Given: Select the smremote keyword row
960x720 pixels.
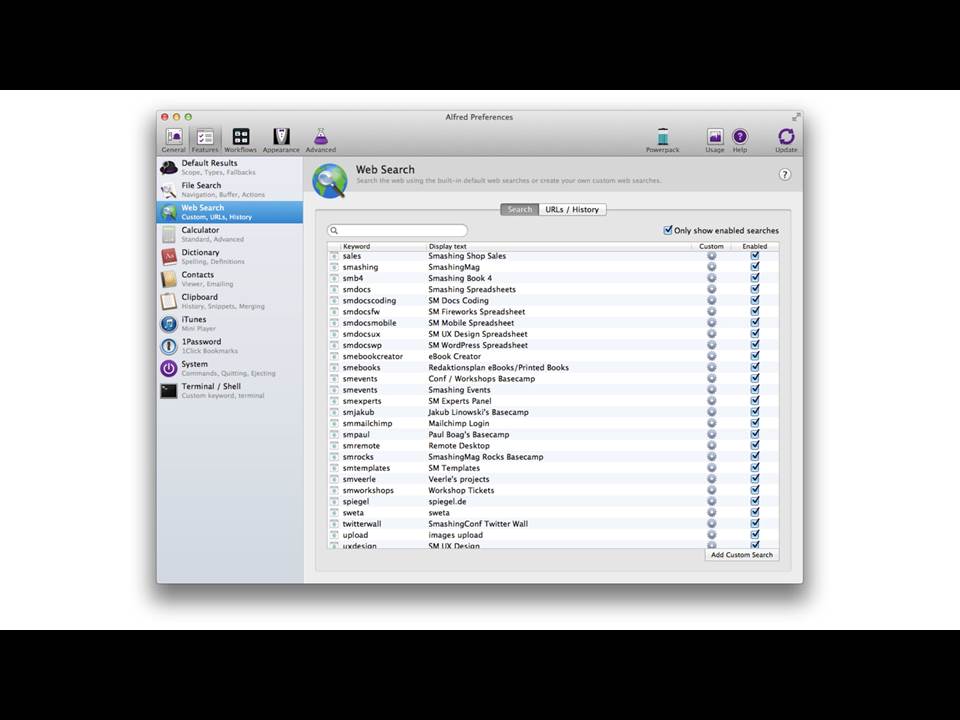Looking at the screenshot, I should [553, 445].
